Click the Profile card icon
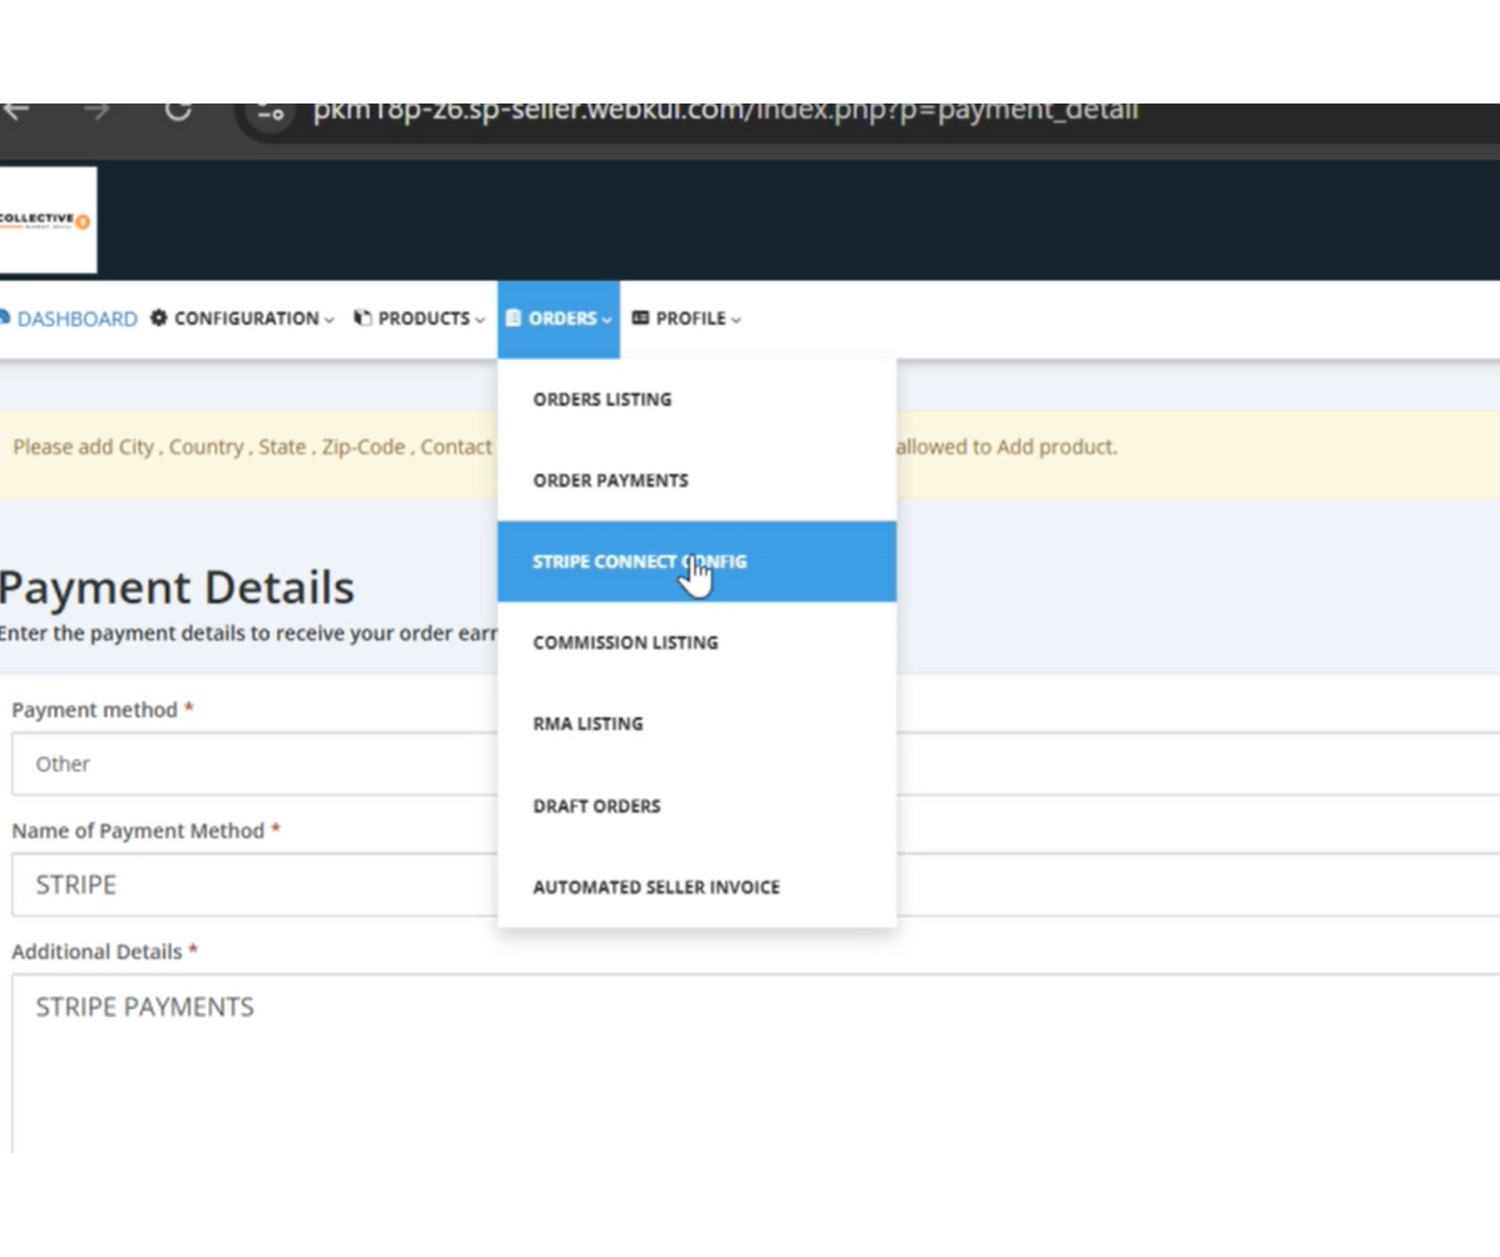The width and height of the screenshot is (1500, 1257). (x=641, y=318)
